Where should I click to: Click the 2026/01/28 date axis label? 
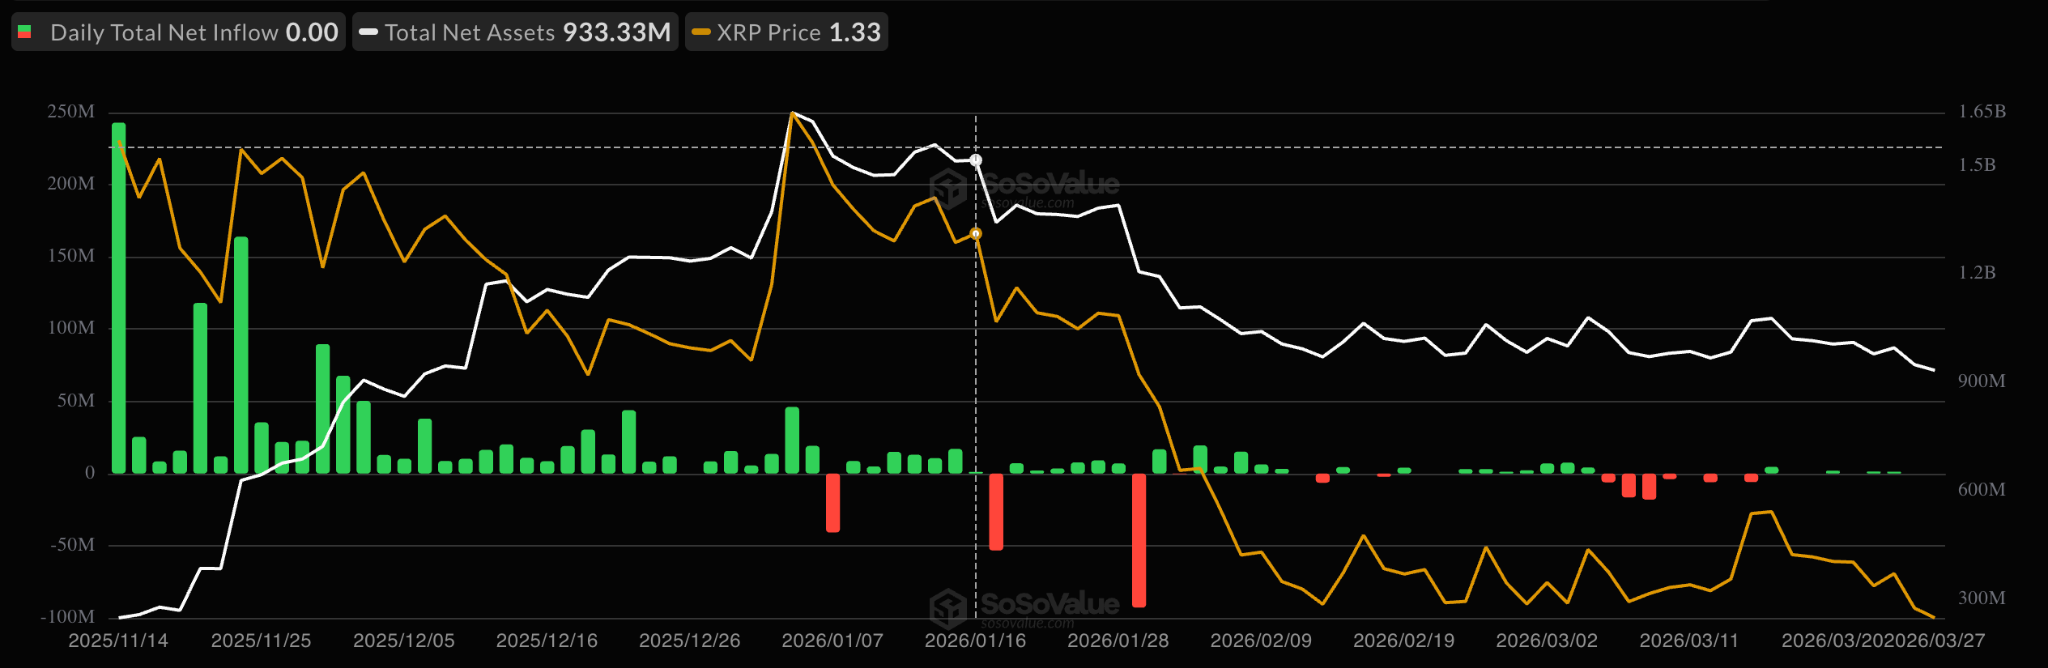1118,641
